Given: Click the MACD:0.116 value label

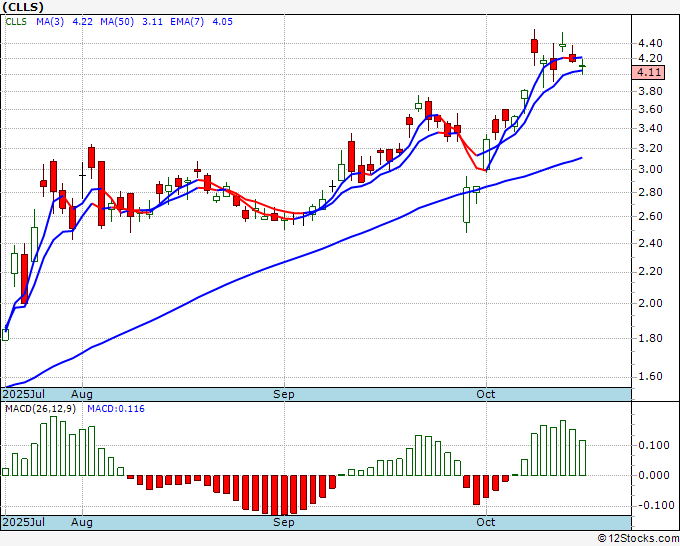Looking at the screenshot, I should coord(116,409).
